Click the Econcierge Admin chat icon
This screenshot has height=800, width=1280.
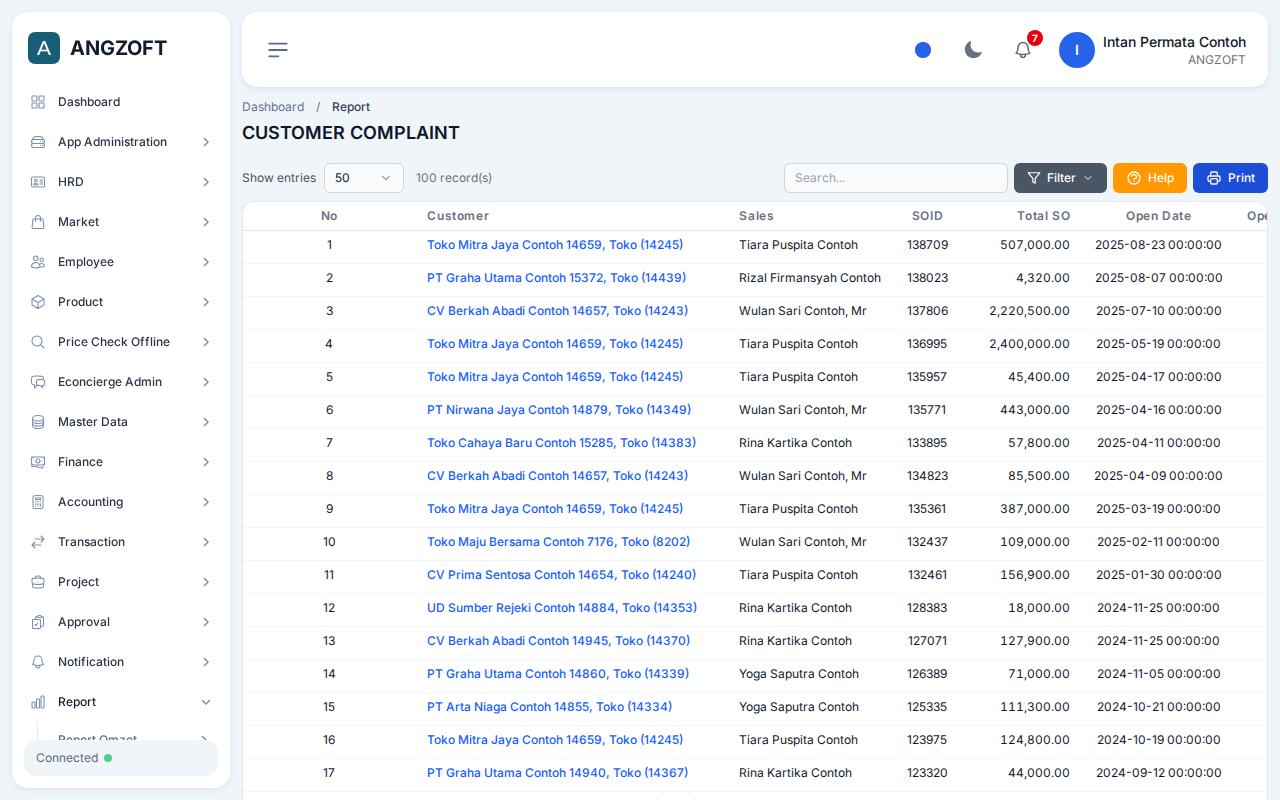click(38, 382)
